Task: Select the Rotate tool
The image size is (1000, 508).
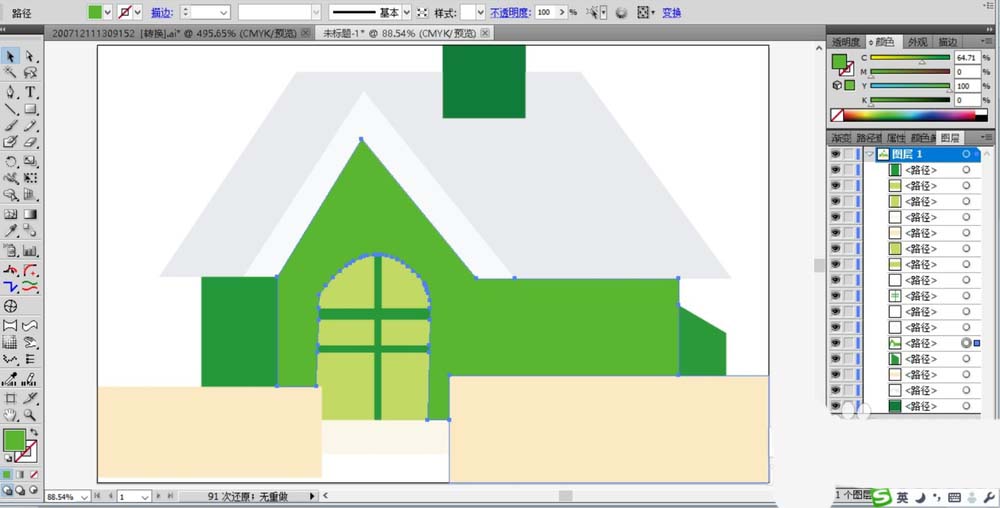Action: (10, 161)
